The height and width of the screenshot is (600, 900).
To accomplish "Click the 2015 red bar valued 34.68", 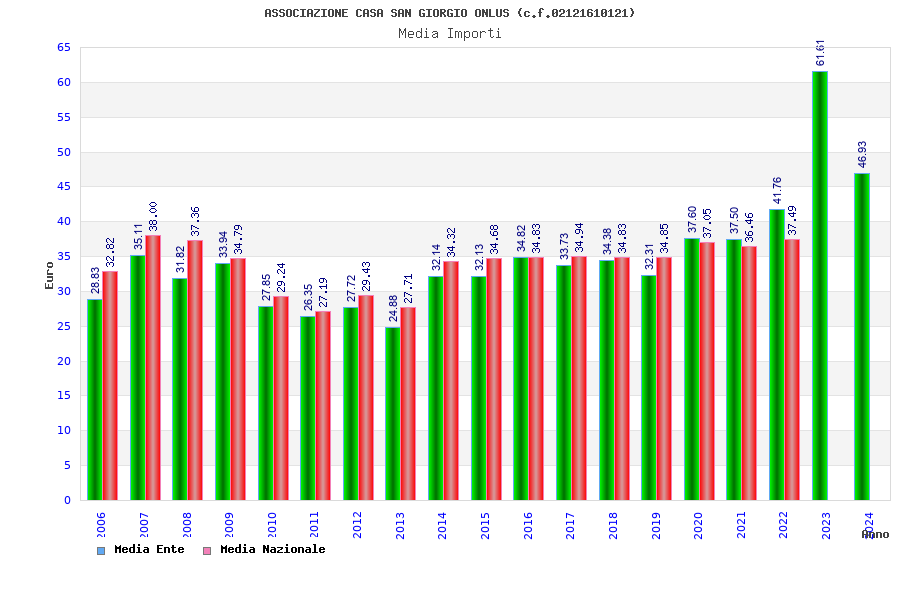I will pyautogui.click(x=494, y=380).
